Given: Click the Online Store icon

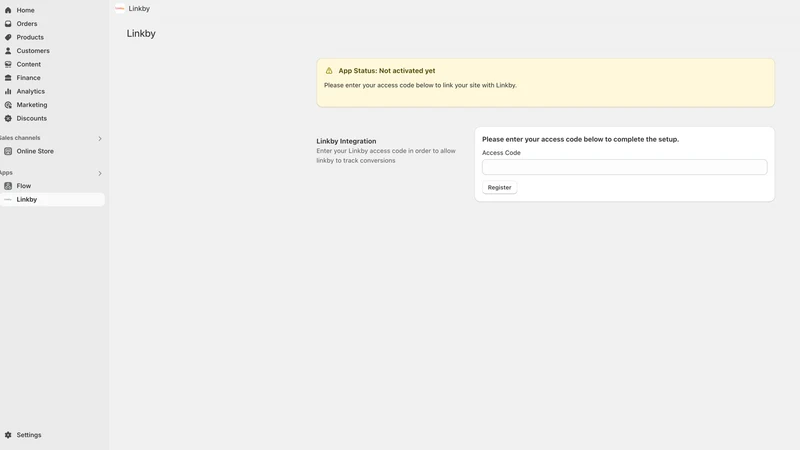Looking at the screenshot, I should [8, 151].
